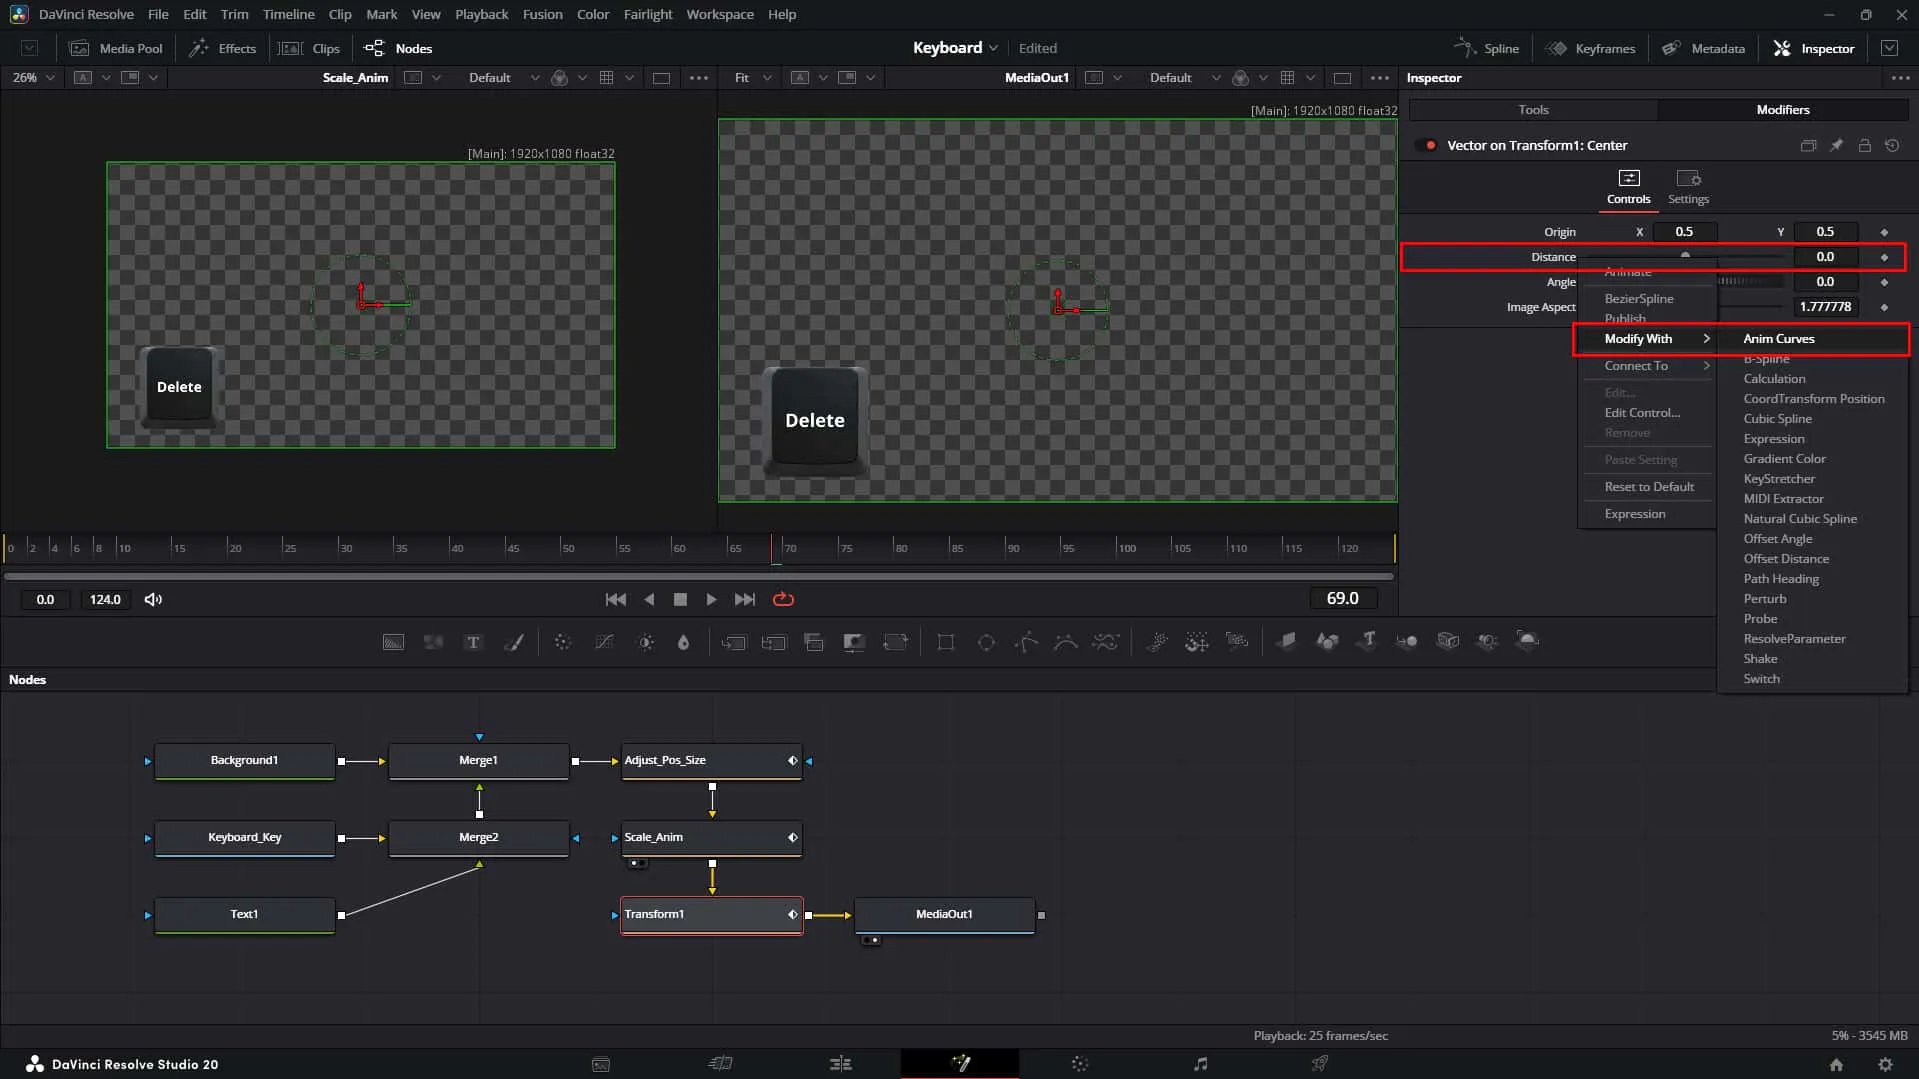Add a Background node from the toolbar
This screenshot has height=1079, width=1919.
pos(394,642)
